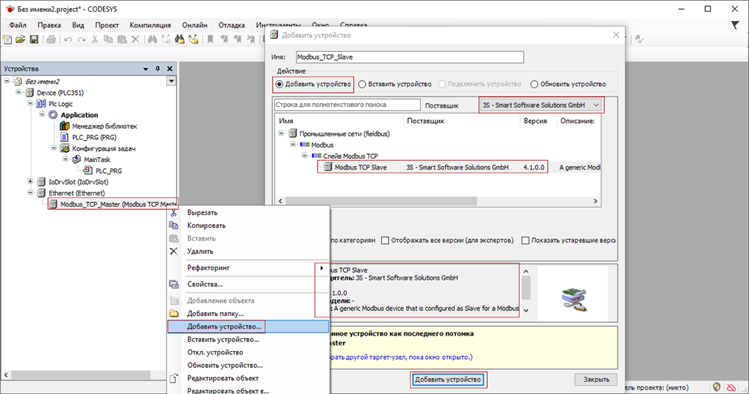Screen dimensions: 749x394
Task: Collapse the Modbus group in device list
Action: tap(293, 144)
